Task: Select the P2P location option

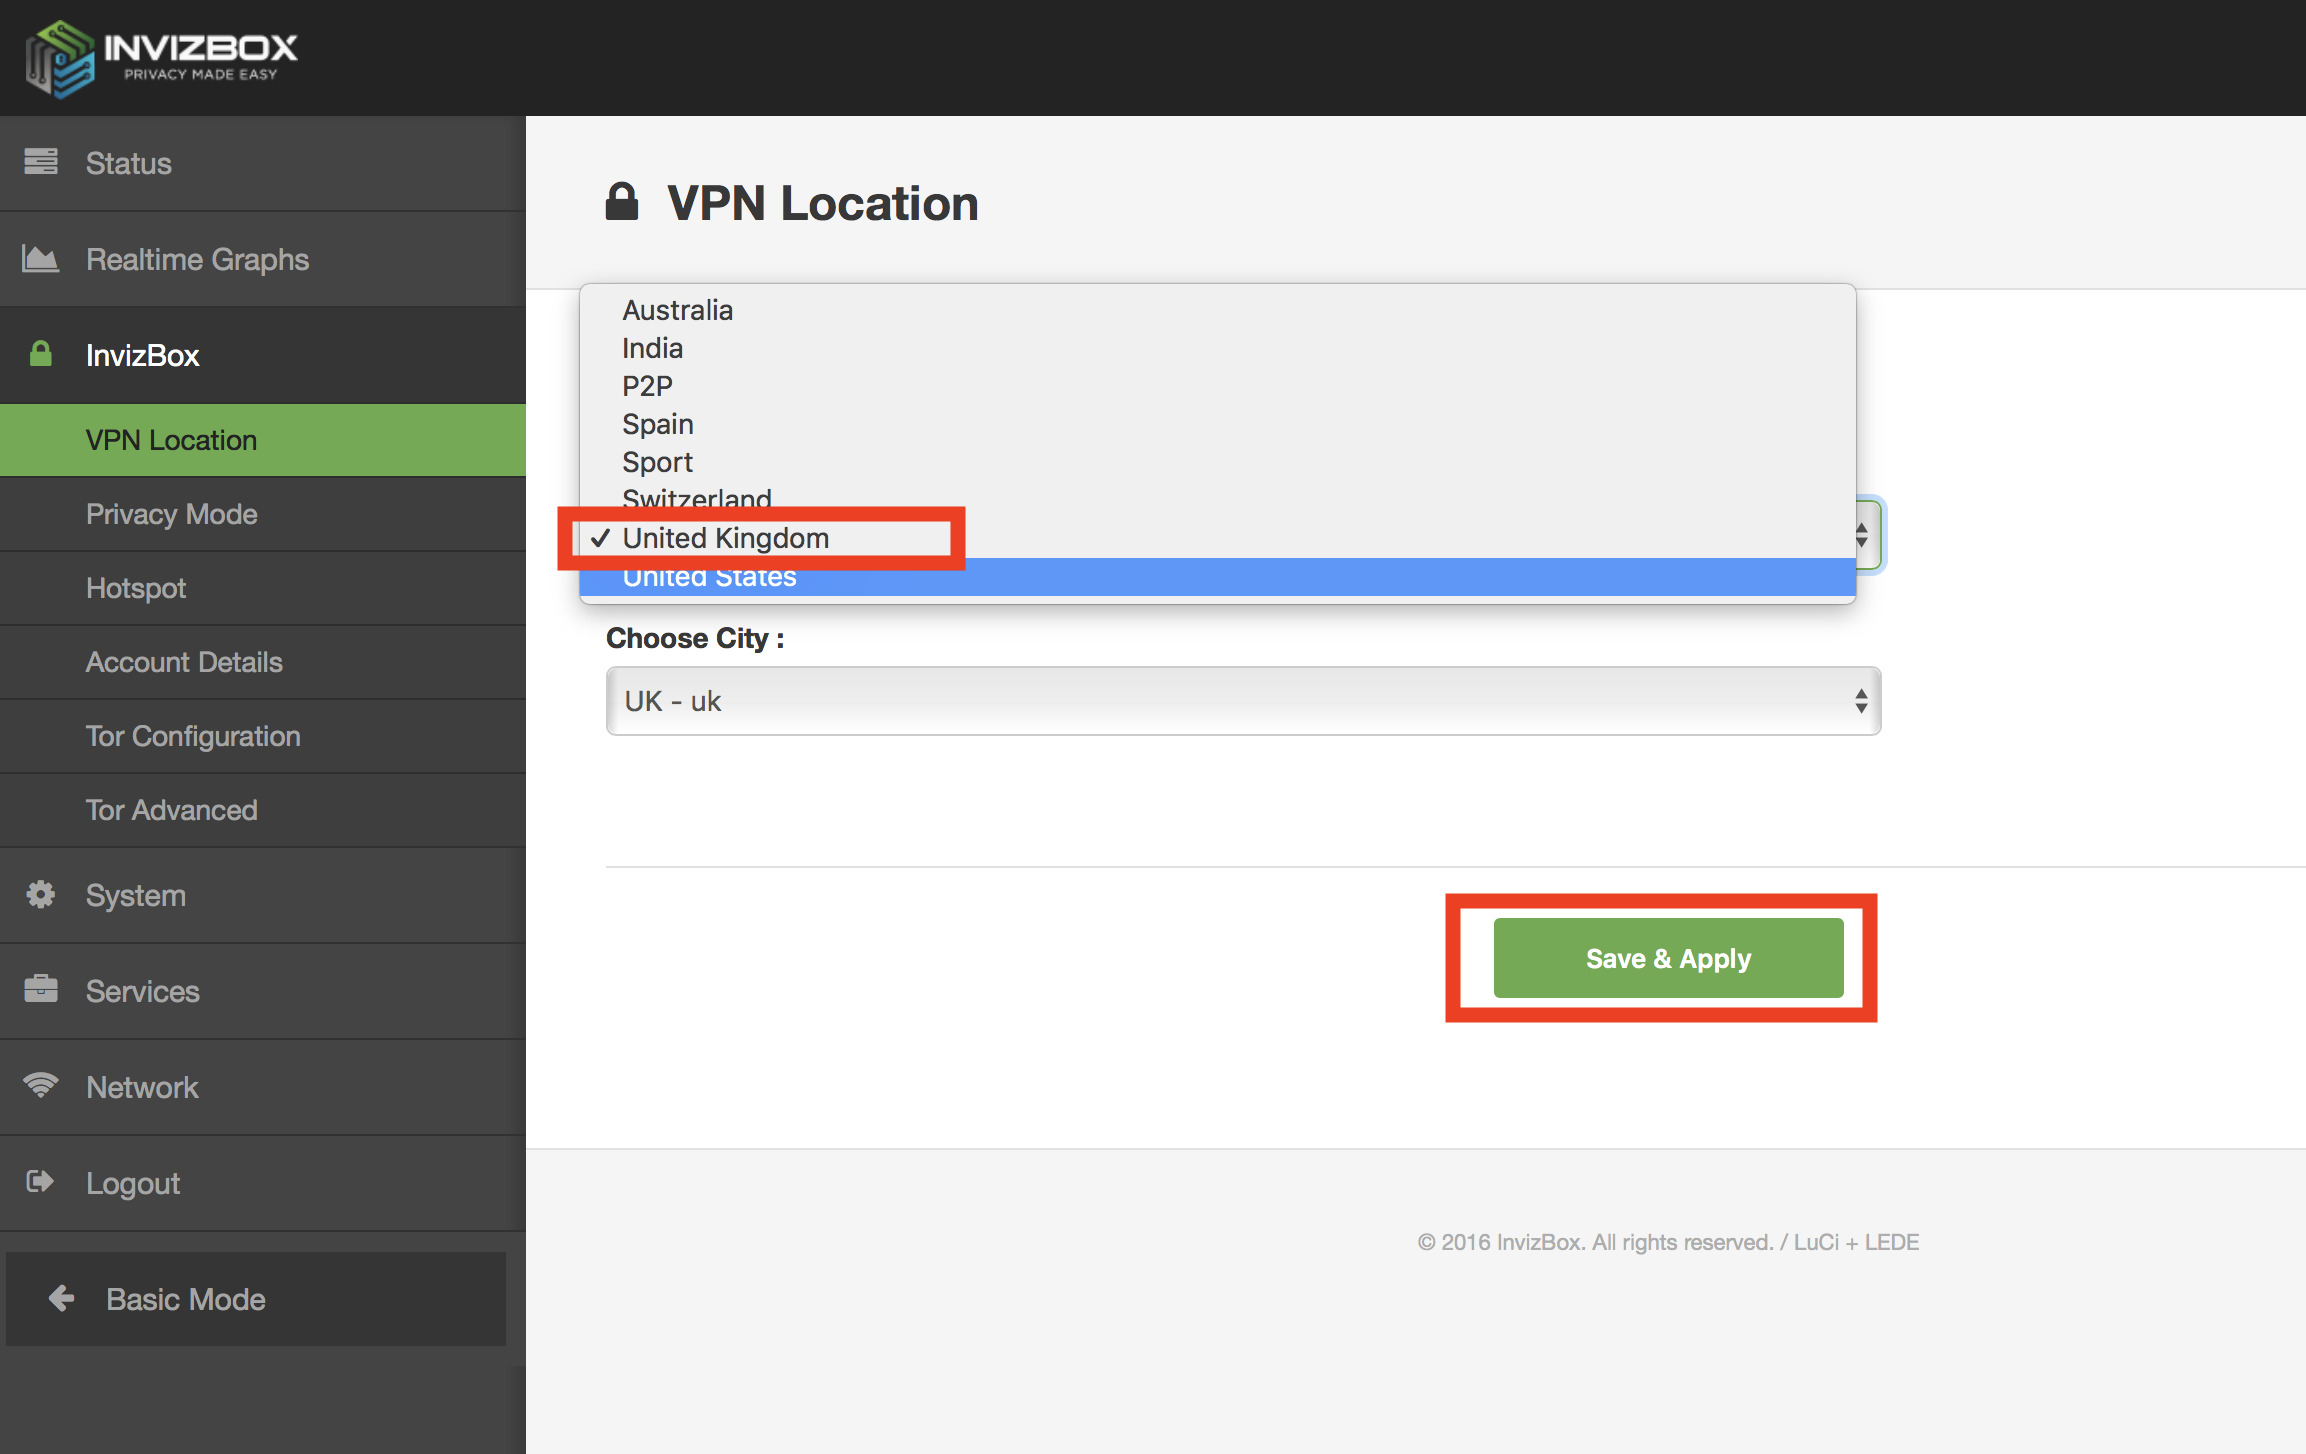Action: coord(648,386)
